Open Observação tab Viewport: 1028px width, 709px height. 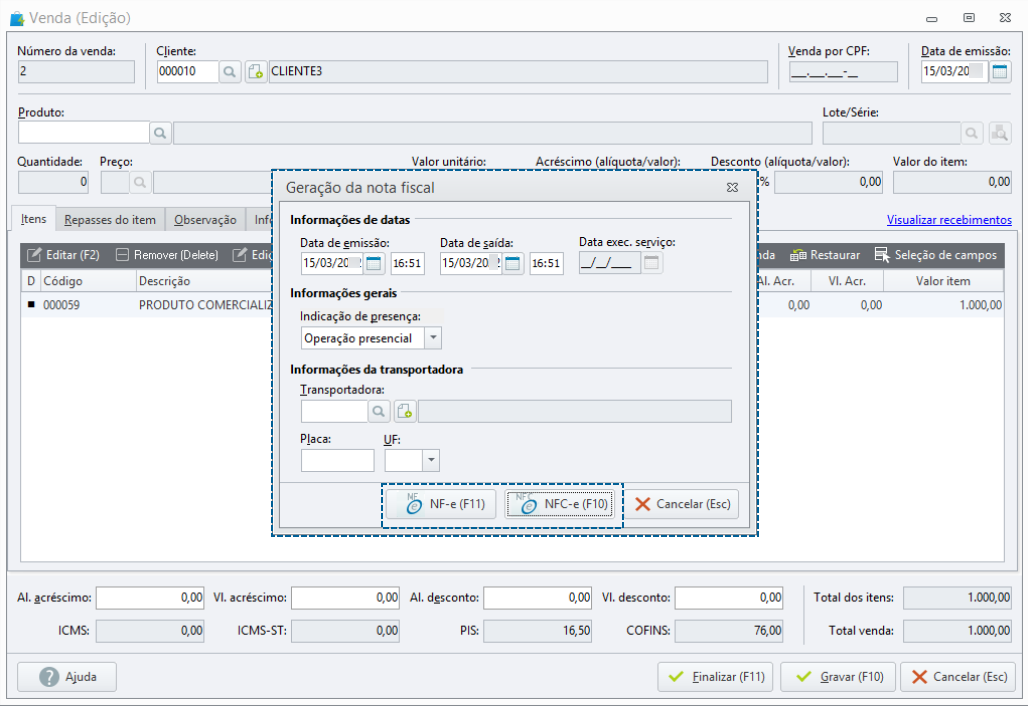[x=205, y=220]
